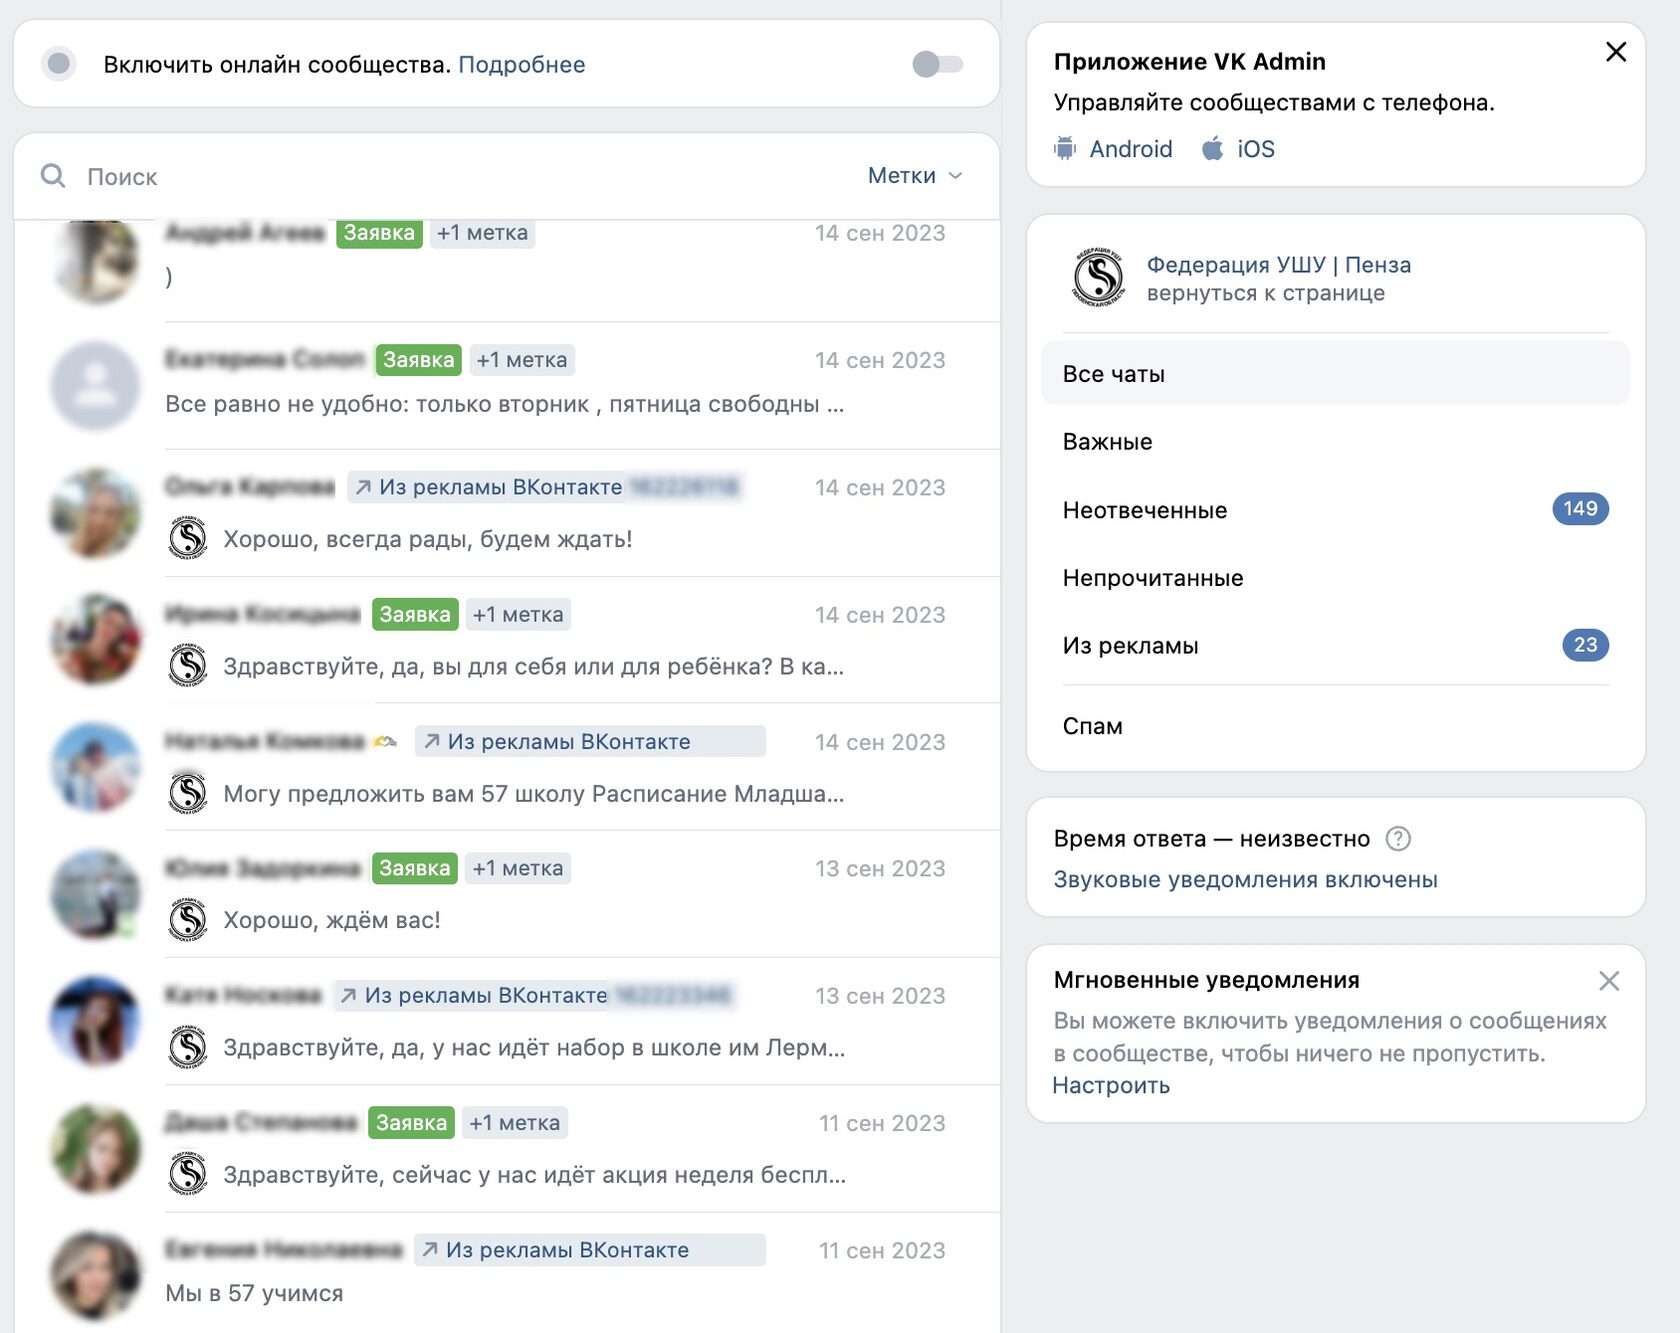Viewport: 1680px width, 1333px height.
Task: Go to the Спам folder
Action: (x=1335, y=726)
